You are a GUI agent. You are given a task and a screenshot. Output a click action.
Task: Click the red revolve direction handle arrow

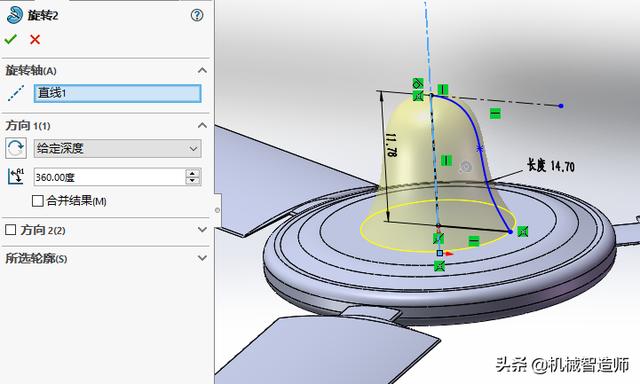pos(449,253)
